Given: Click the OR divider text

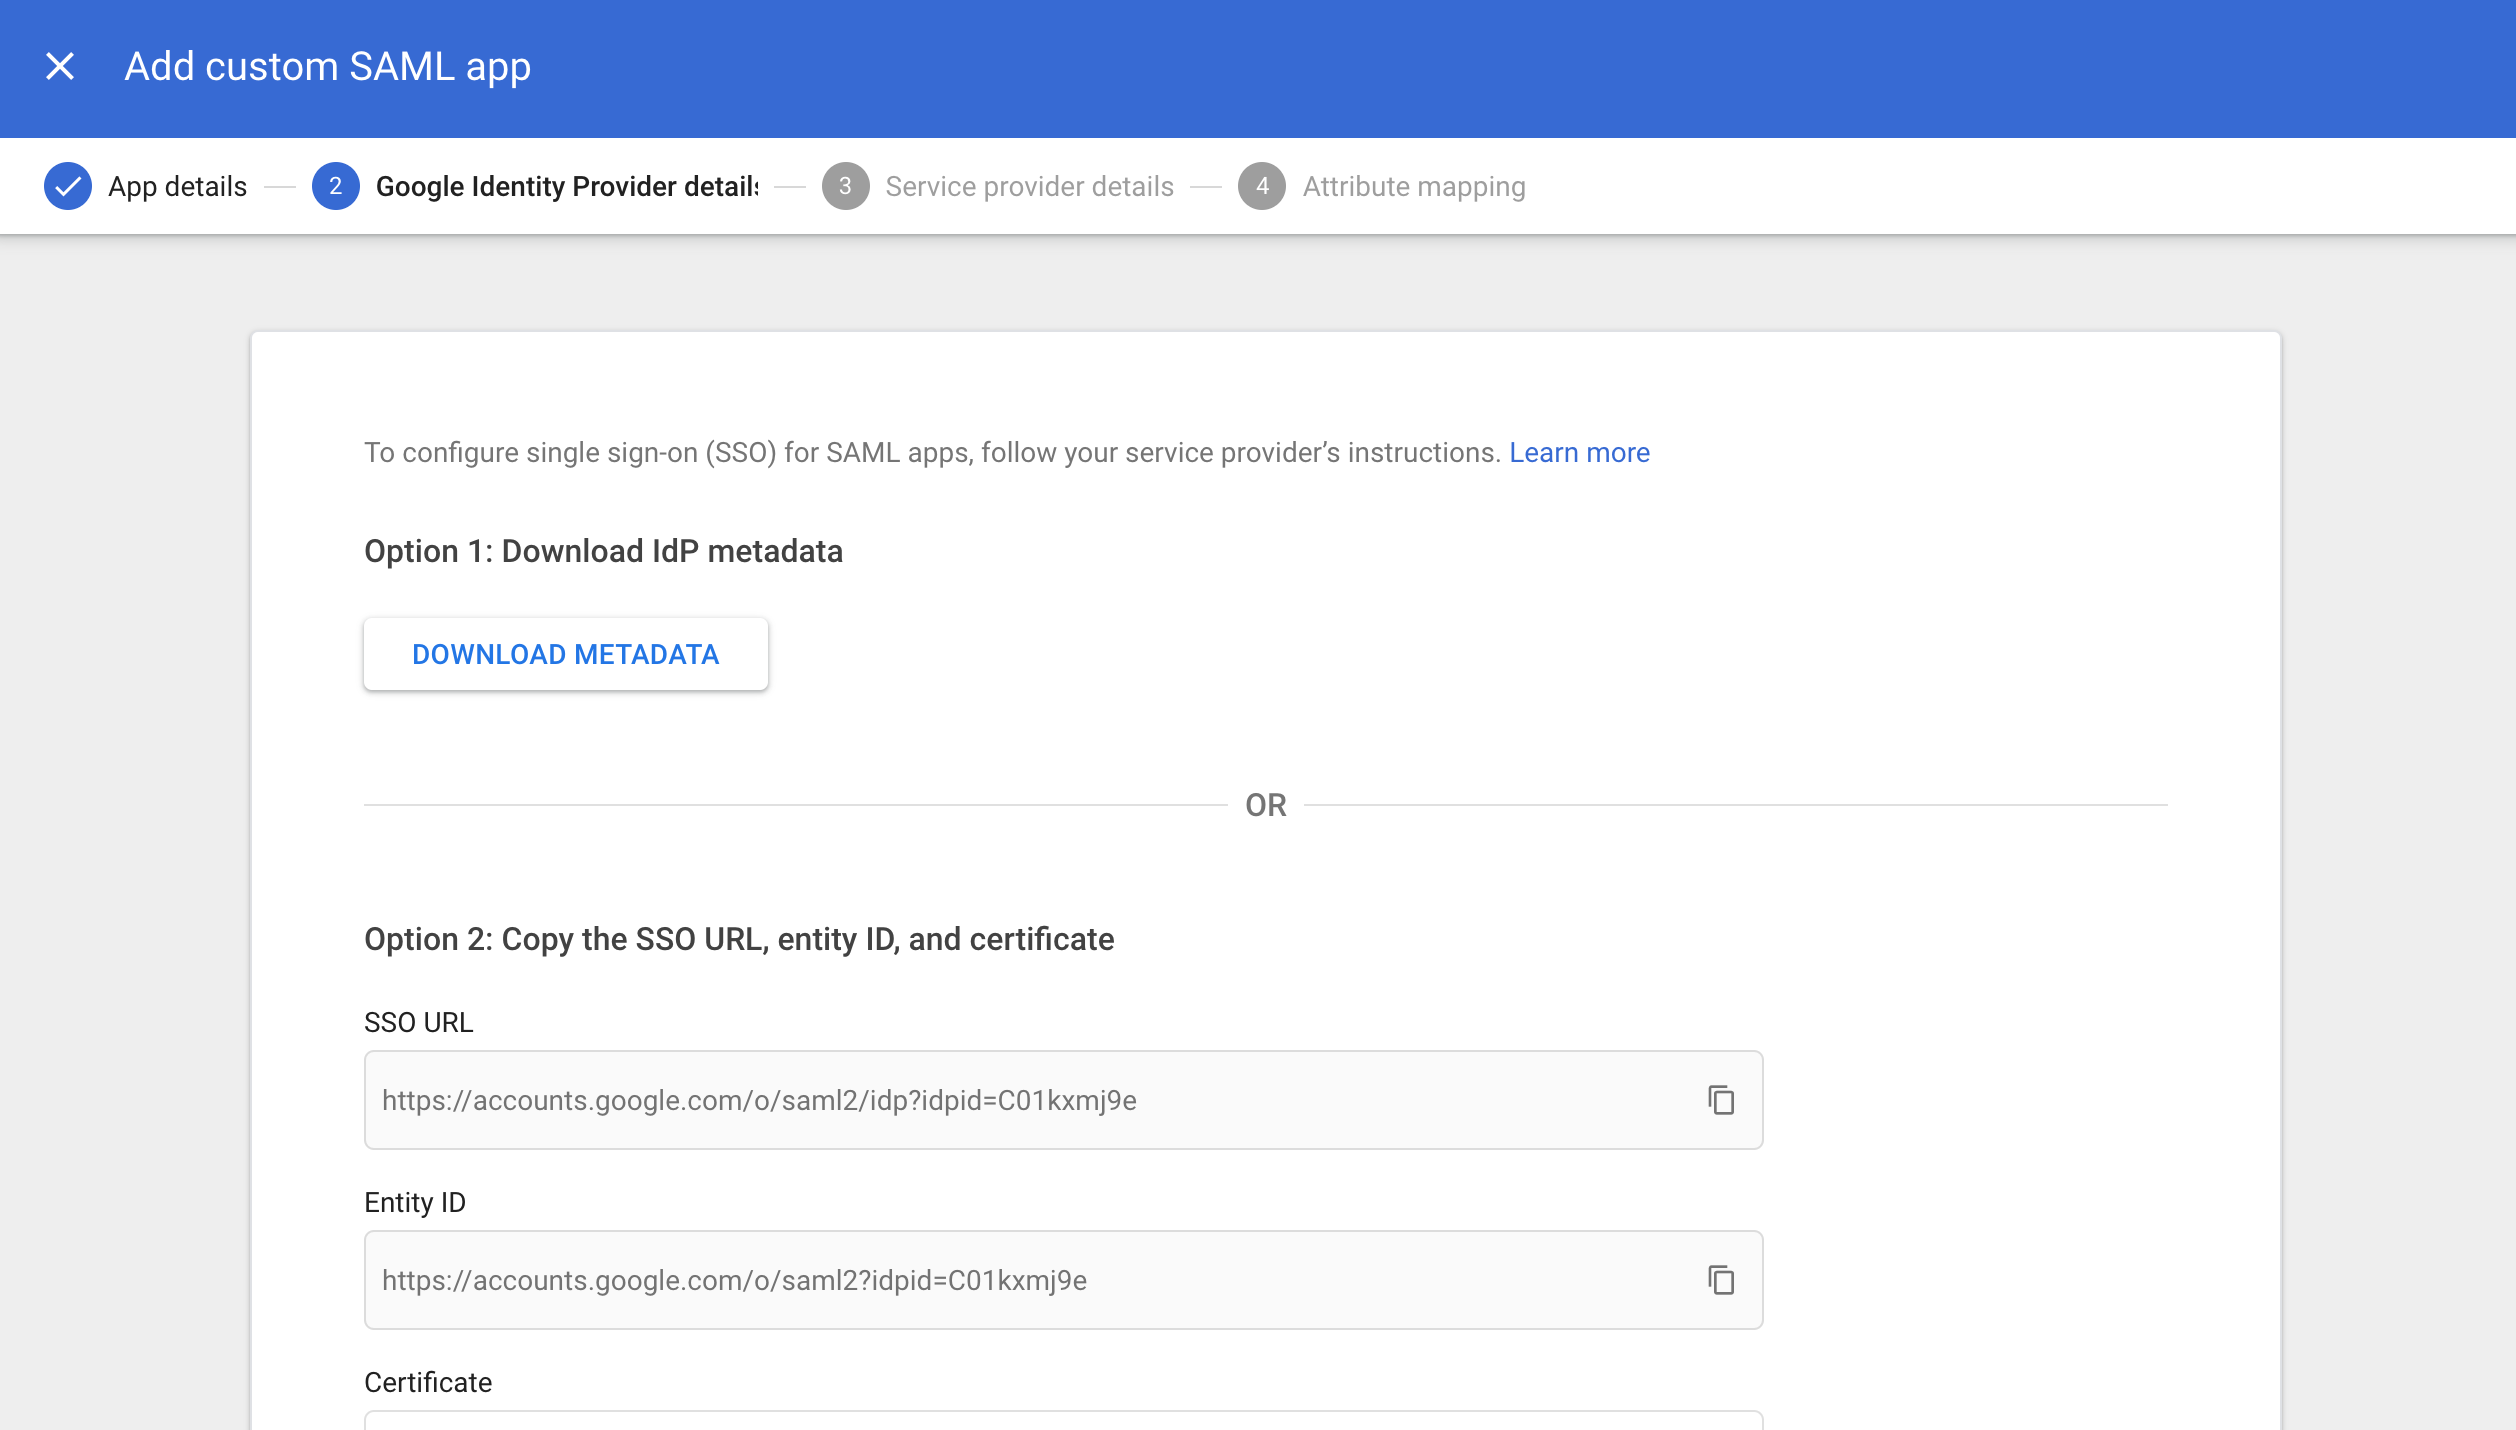Looking at the screenshot, I should point(1265,805).
